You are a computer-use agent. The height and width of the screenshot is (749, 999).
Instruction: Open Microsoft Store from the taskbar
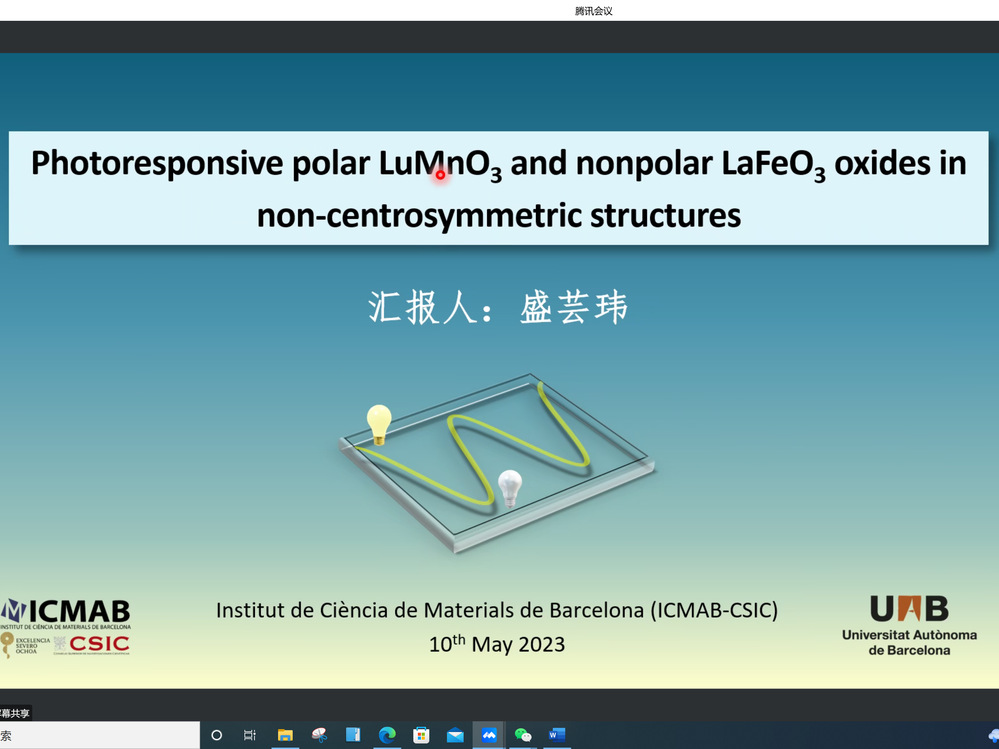point(421,735)
